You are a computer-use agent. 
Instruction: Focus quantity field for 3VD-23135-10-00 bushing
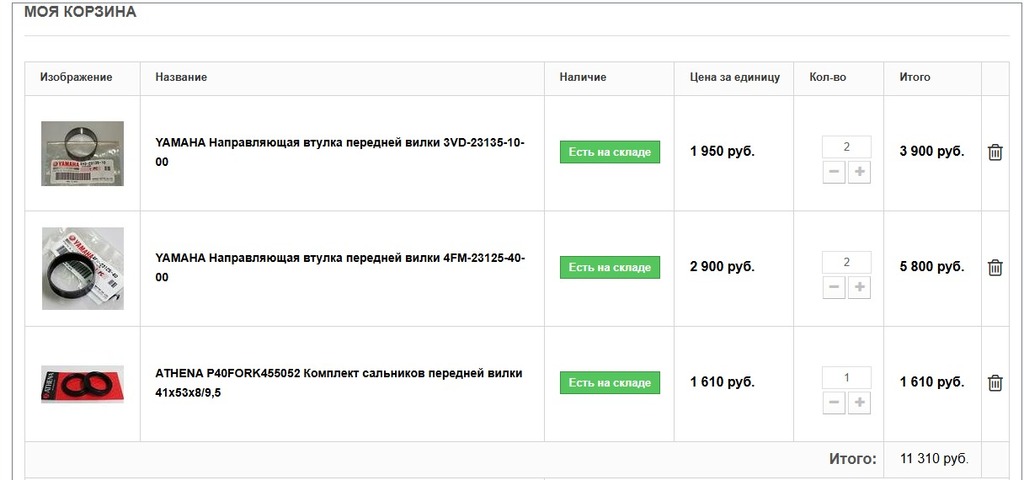click(846, 147)
